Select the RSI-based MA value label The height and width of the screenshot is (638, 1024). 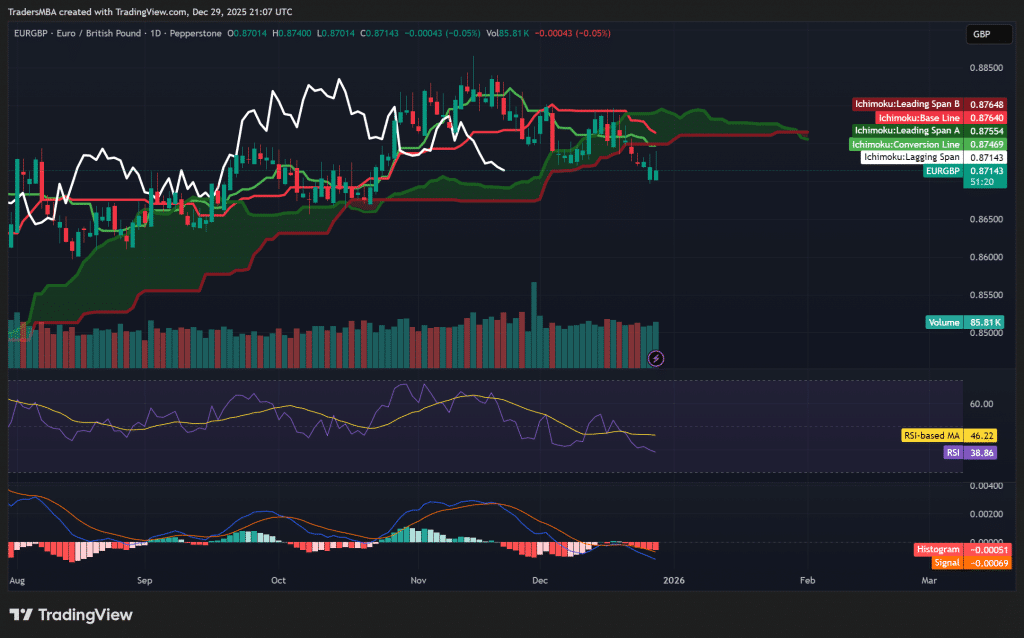951,435
